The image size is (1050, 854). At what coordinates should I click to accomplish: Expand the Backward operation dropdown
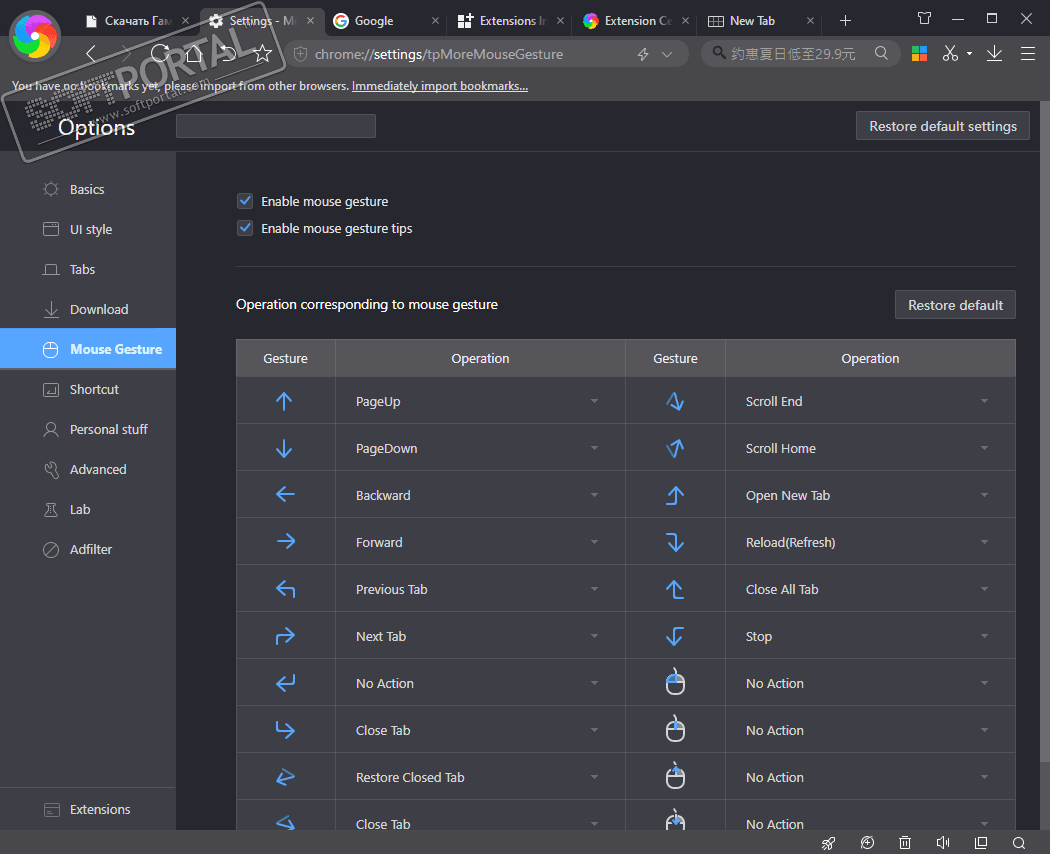point(480,495)
